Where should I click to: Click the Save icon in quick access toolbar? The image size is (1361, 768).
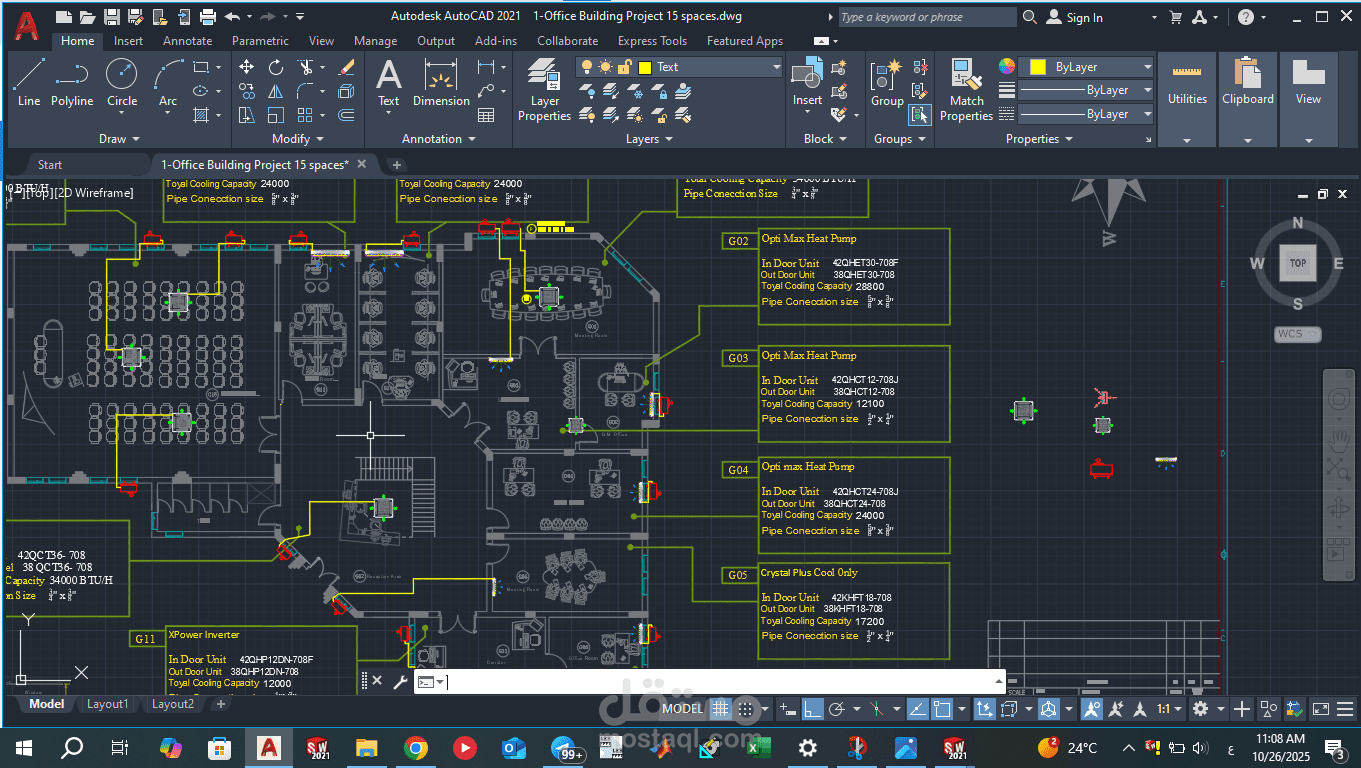(x=112, y=17)
